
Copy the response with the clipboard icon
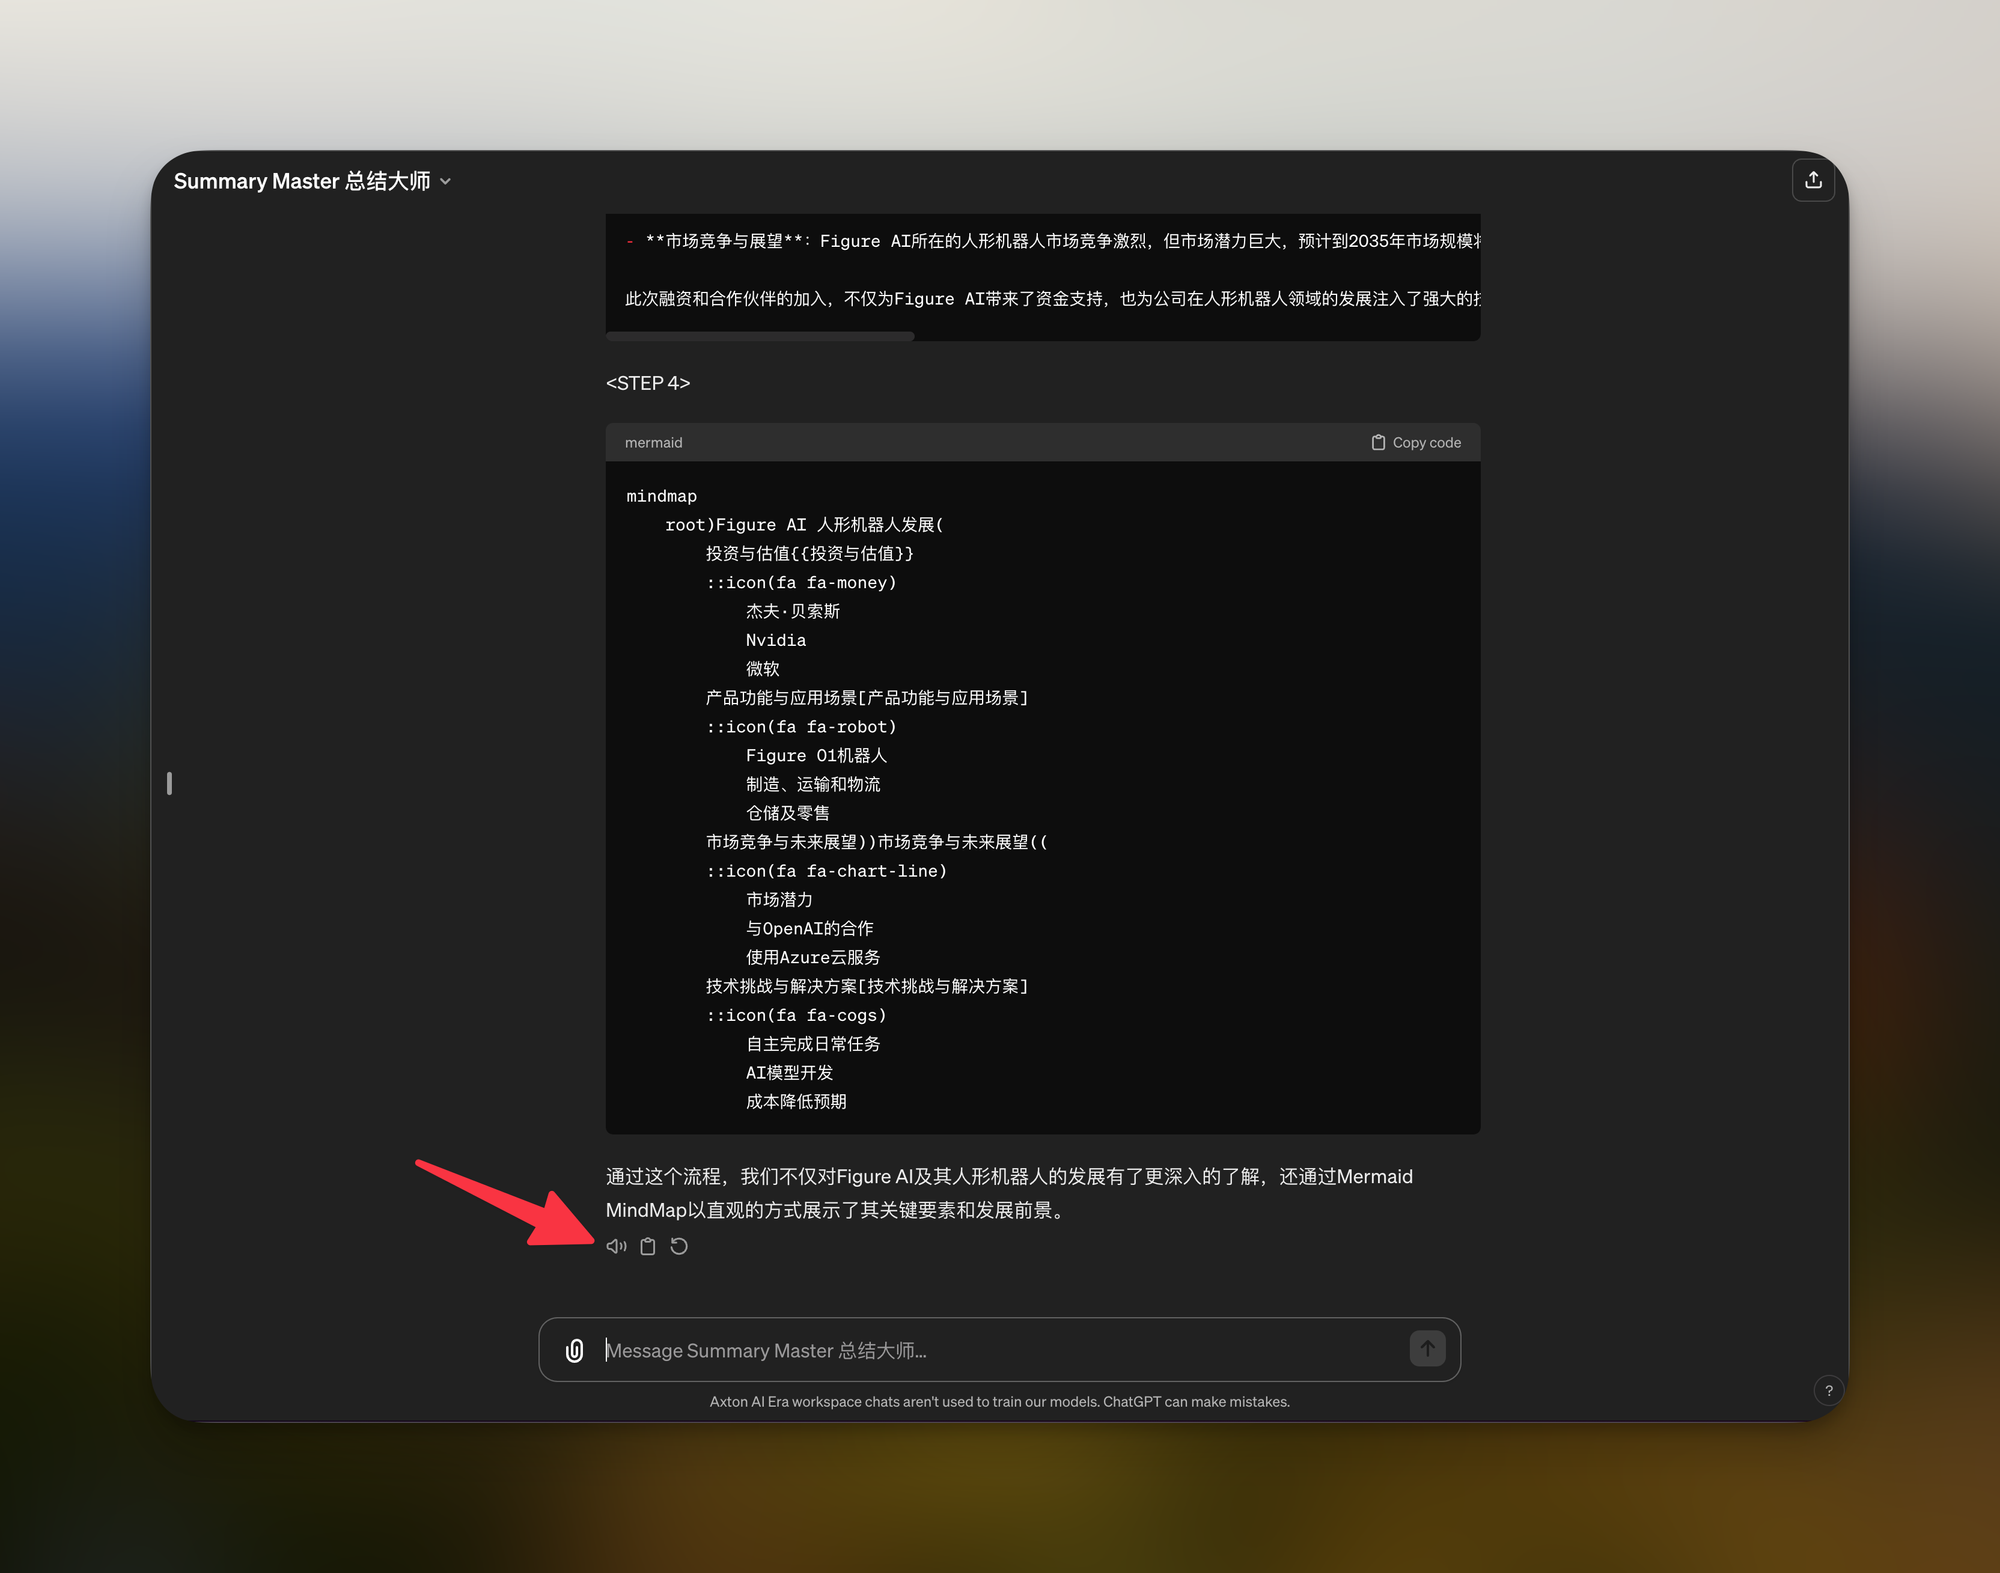click(648, 1246)
